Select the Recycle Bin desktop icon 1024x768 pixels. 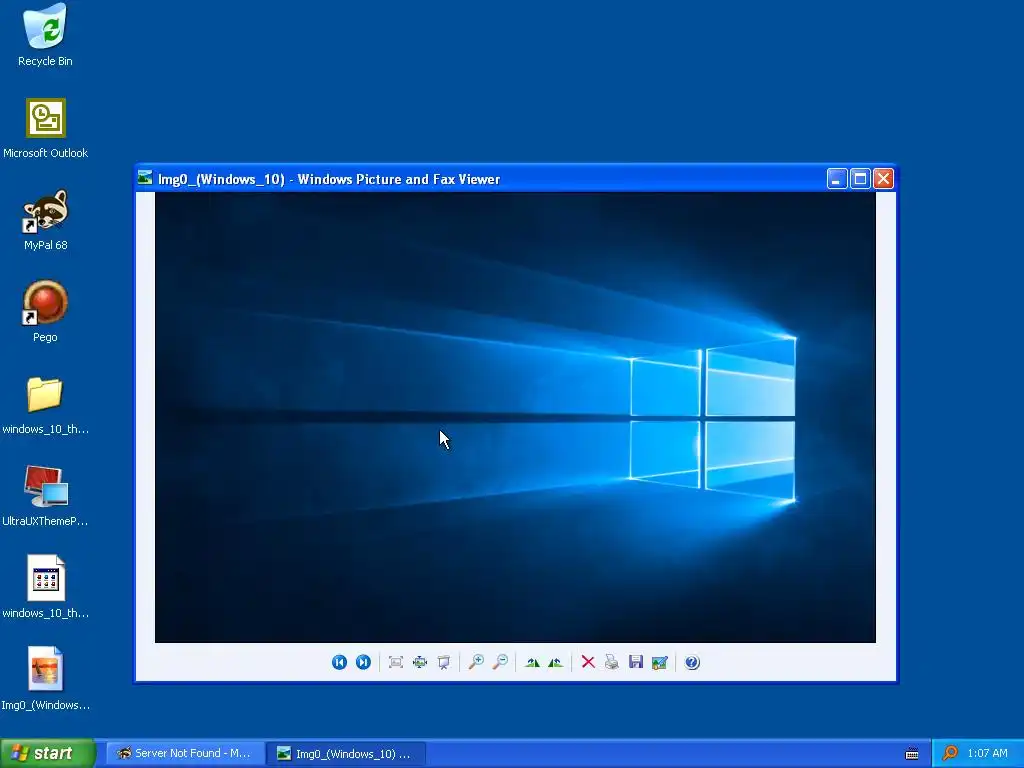click(x=45, y=35)
